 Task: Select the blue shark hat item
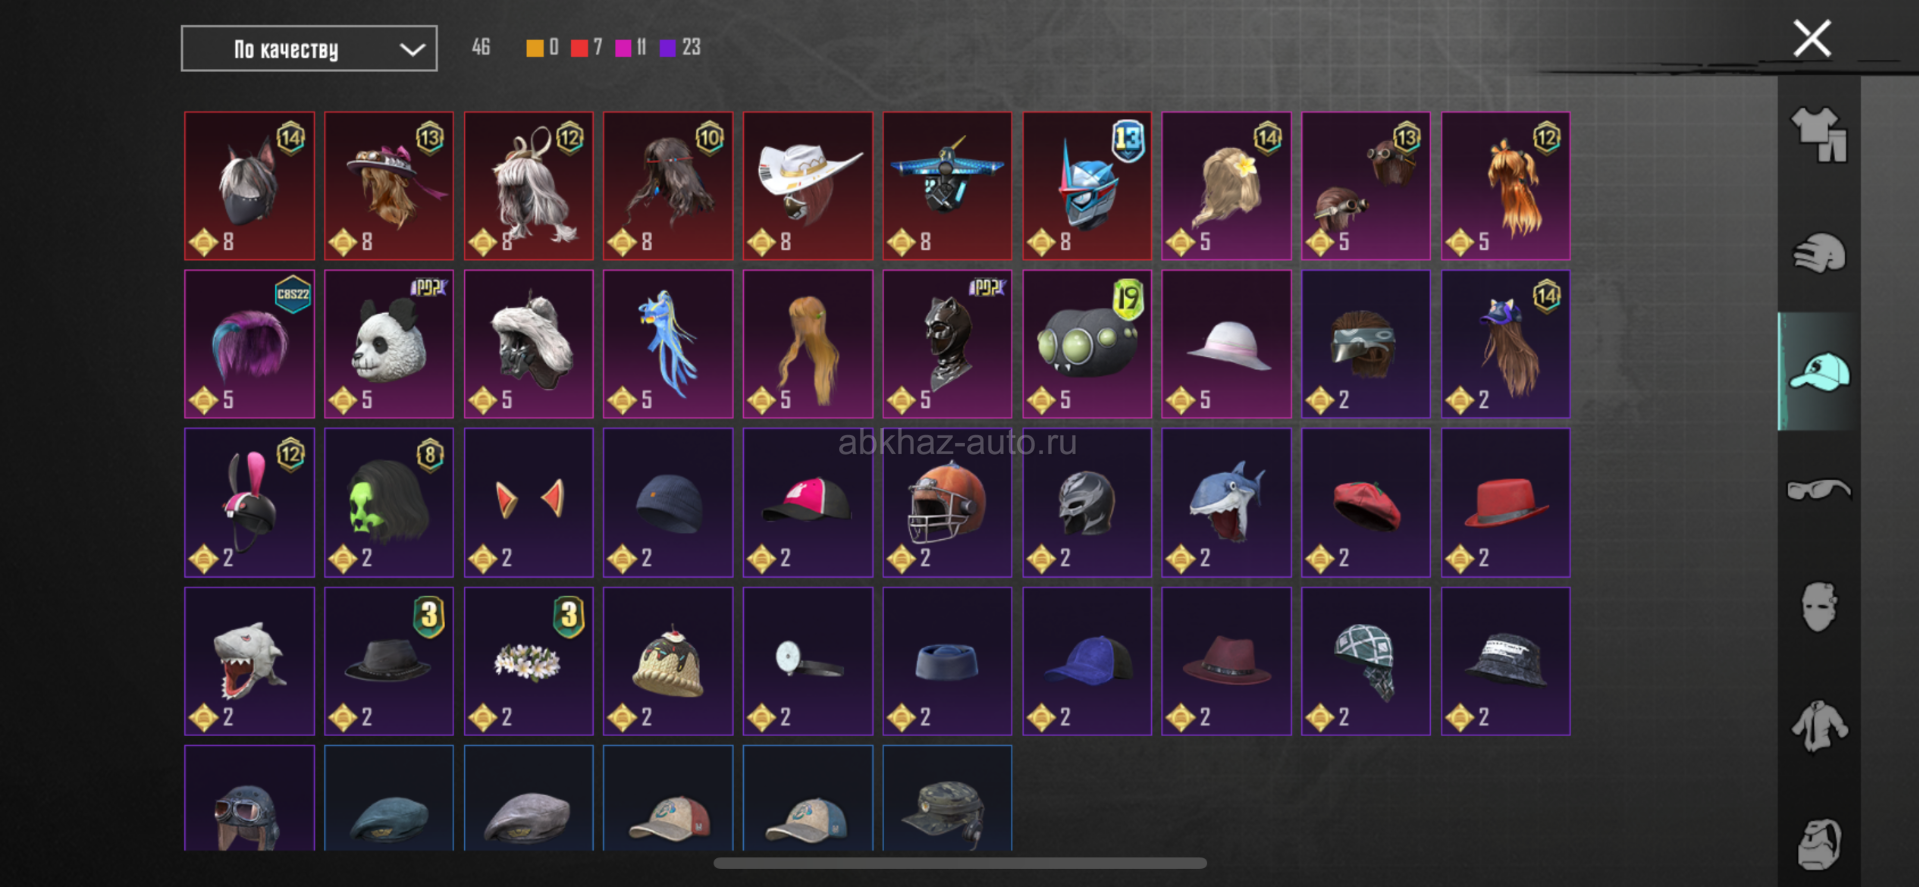pyautogui.click(x=1226, y=503)
